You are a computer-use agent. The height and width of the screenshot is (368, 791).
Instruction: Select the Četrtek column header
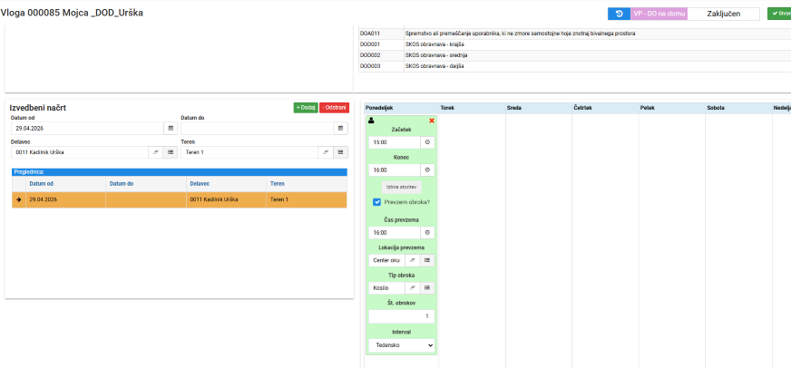(605, 108)
